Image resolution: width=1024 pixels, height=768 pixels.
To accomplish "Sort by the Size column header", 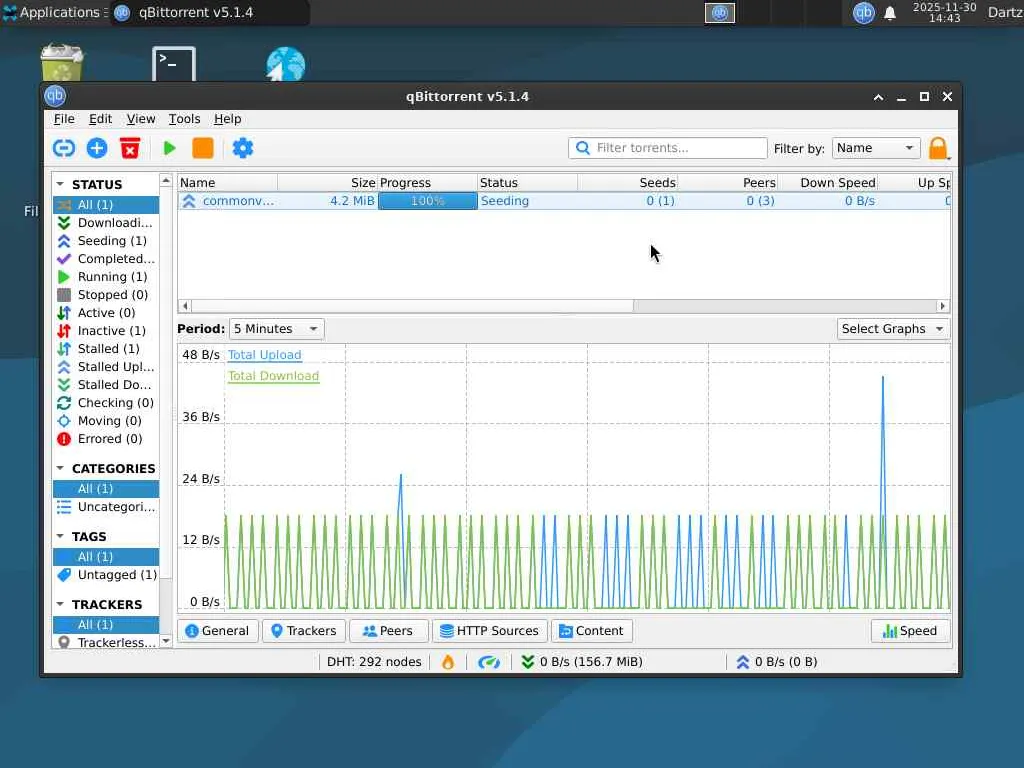I will pos(327,183).
